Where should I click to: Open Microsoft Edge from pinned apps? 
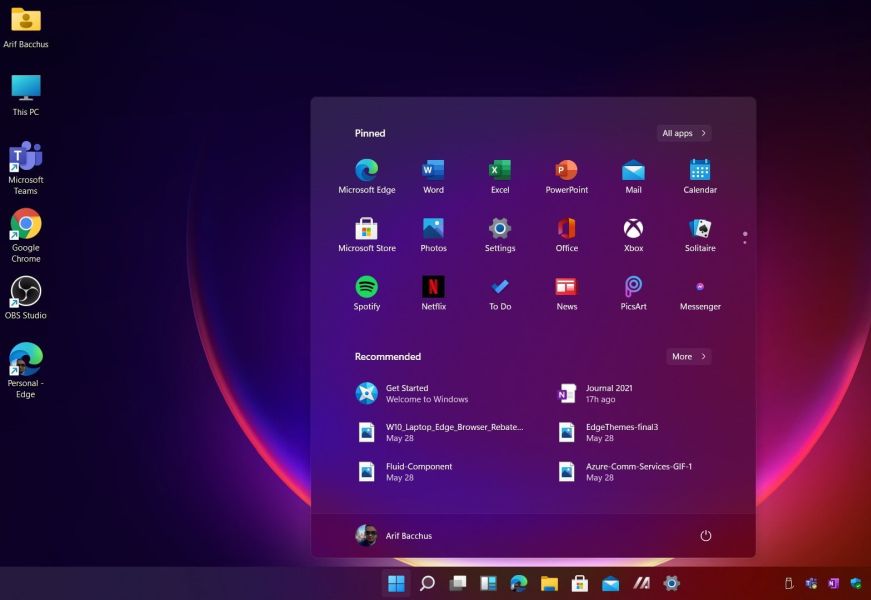[x=367, y=176]
